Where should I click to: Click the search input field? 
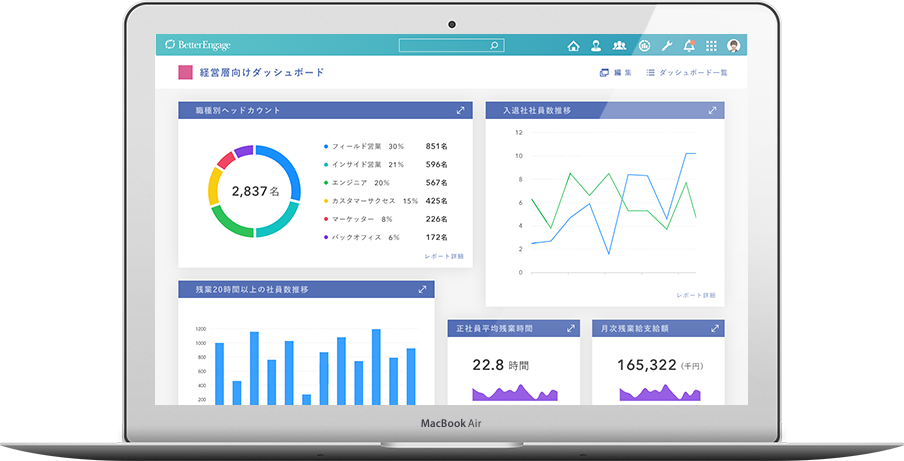click(446, 46)
